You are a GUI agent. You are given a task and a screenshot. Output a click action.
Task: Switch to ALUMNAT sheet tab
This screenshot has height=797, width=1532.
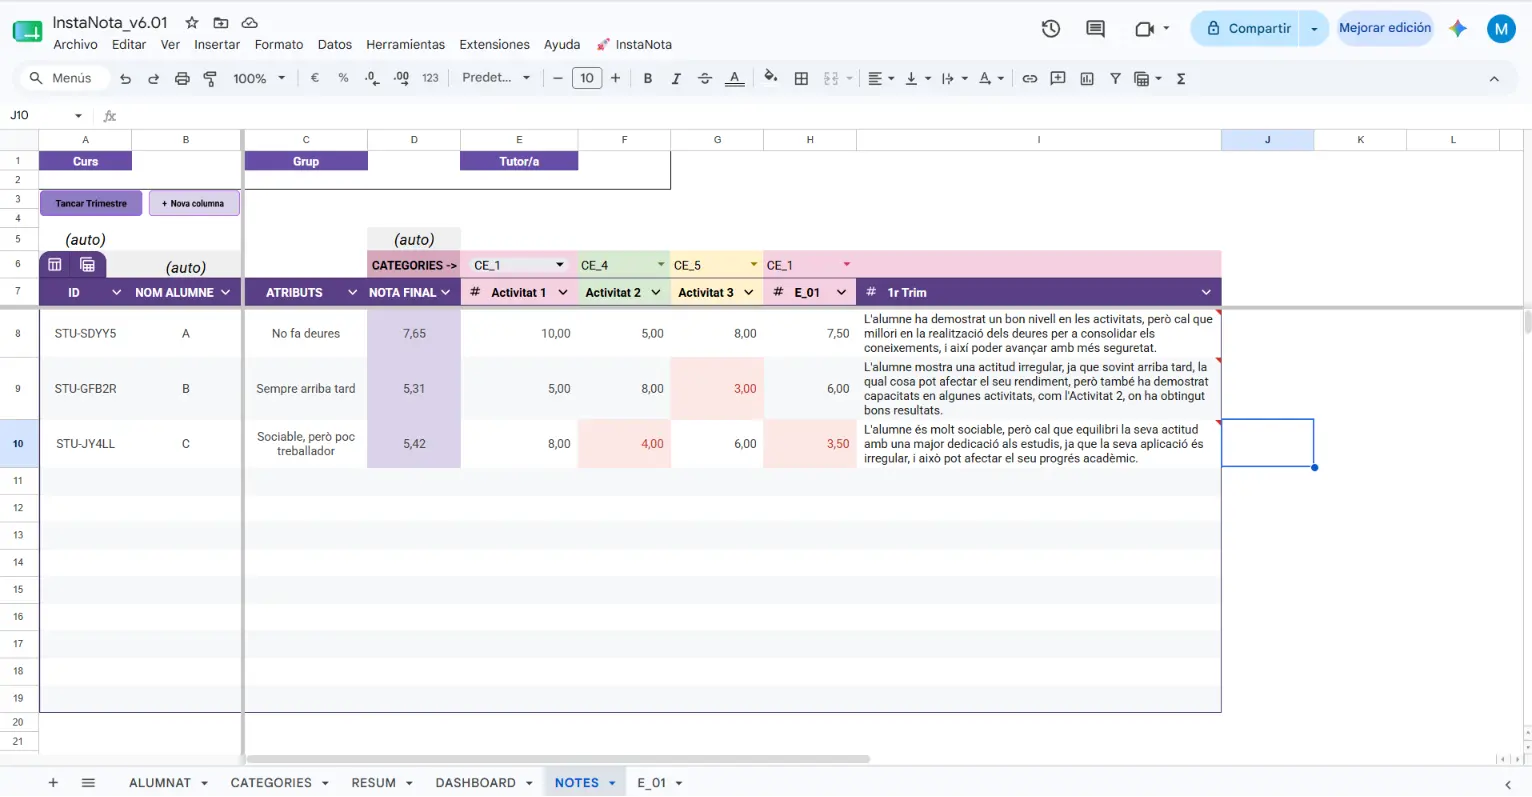160,783
